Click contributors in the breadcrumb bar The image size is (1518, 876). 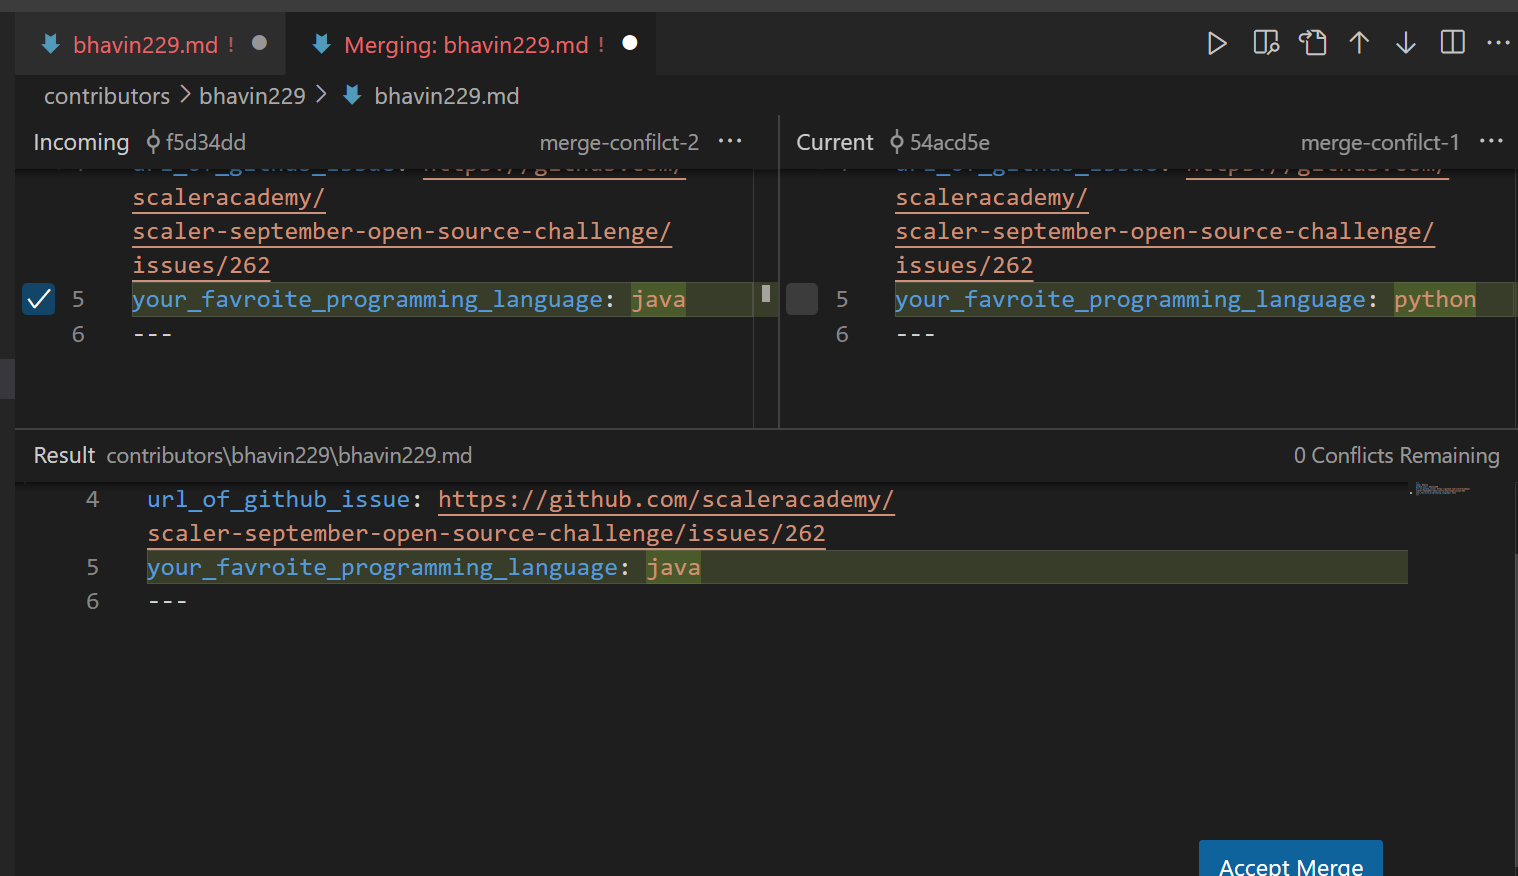pos(106,95)
